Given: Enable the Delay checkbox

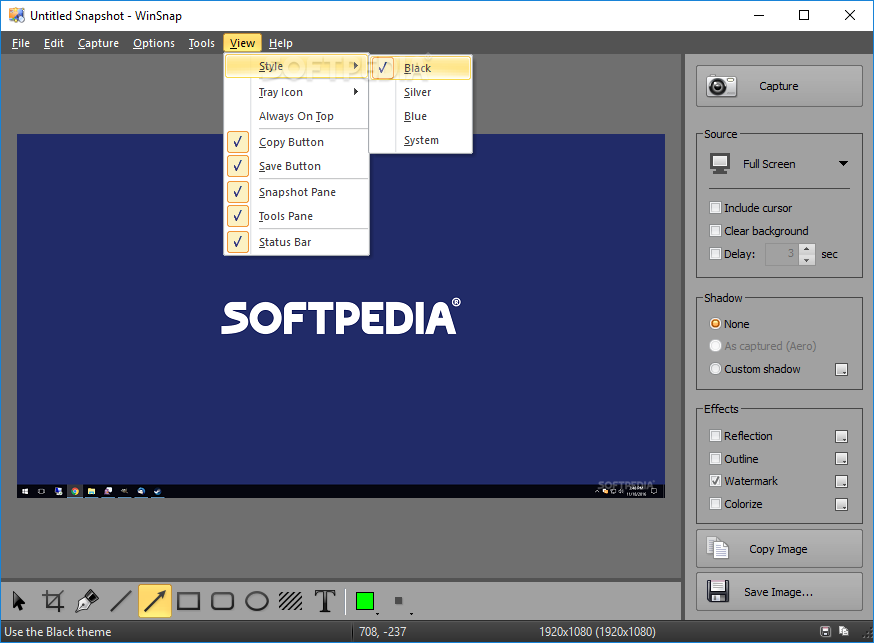Looking at the screenshot, I should coord(715,254).
